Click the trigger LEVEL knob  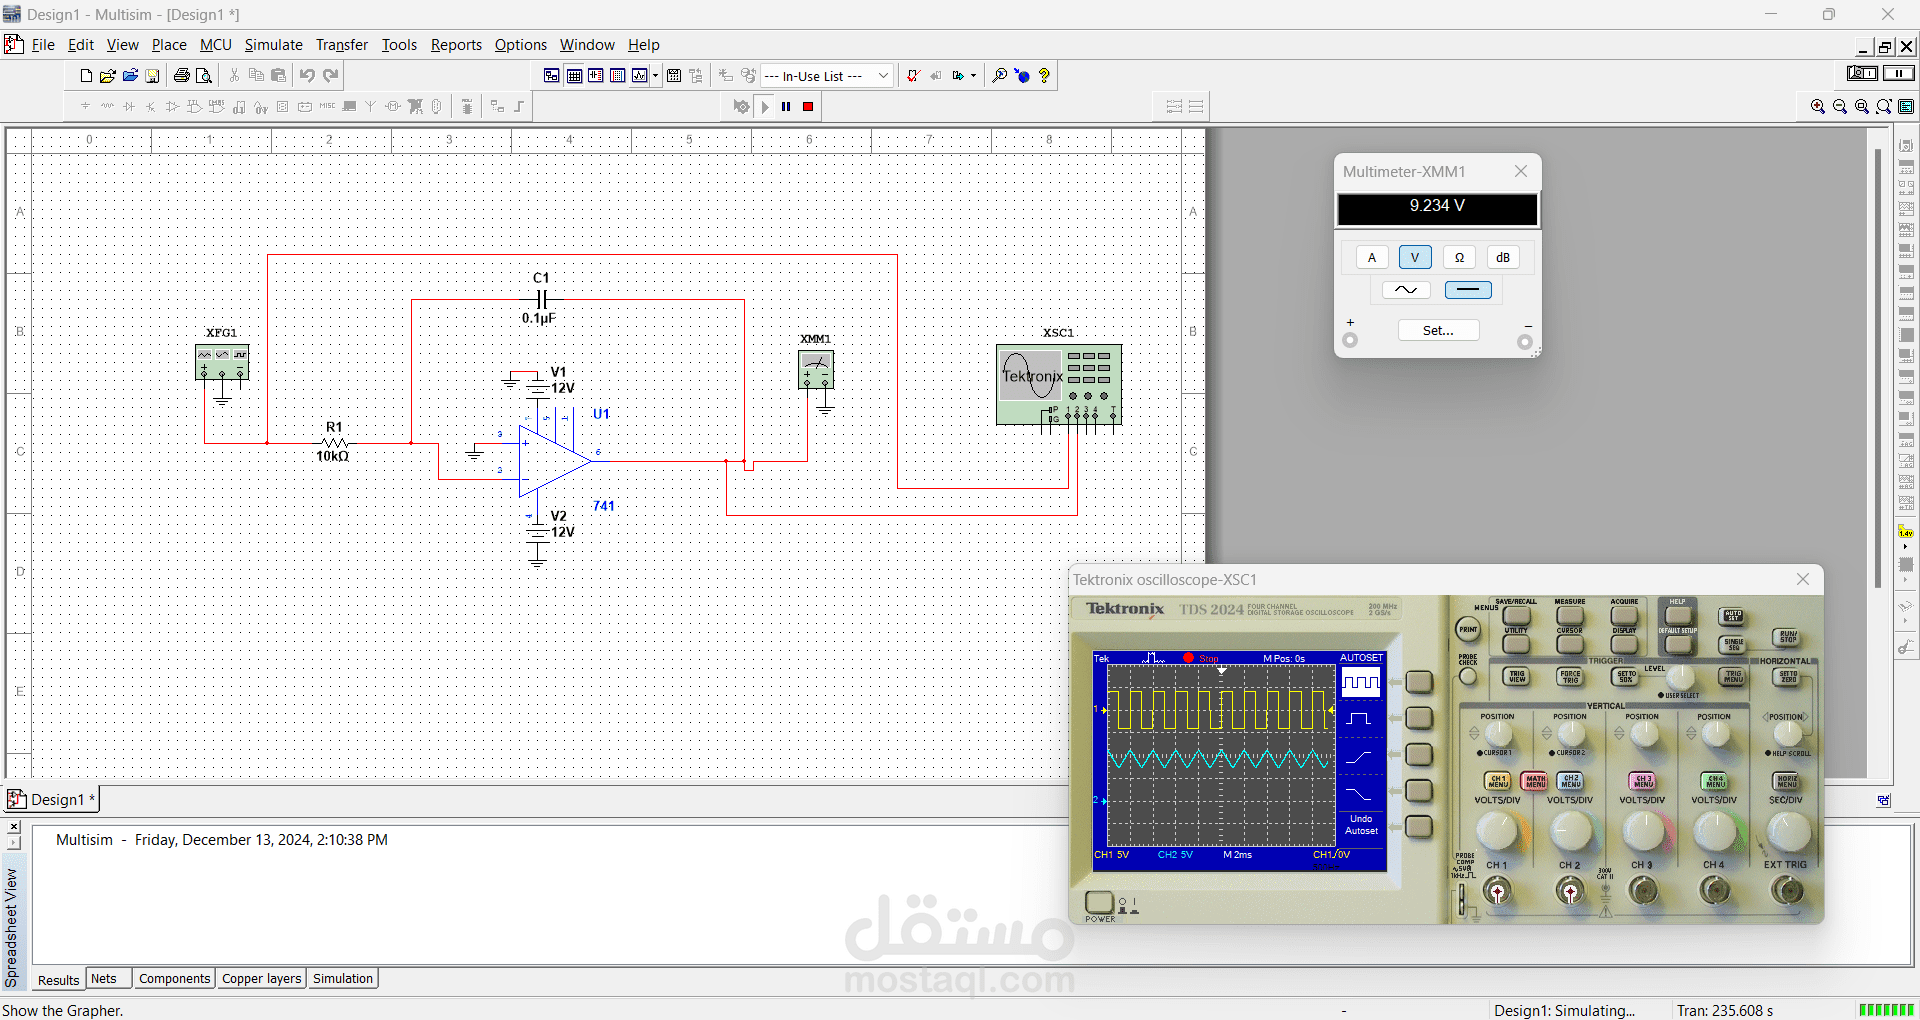tap(1680, 677)
